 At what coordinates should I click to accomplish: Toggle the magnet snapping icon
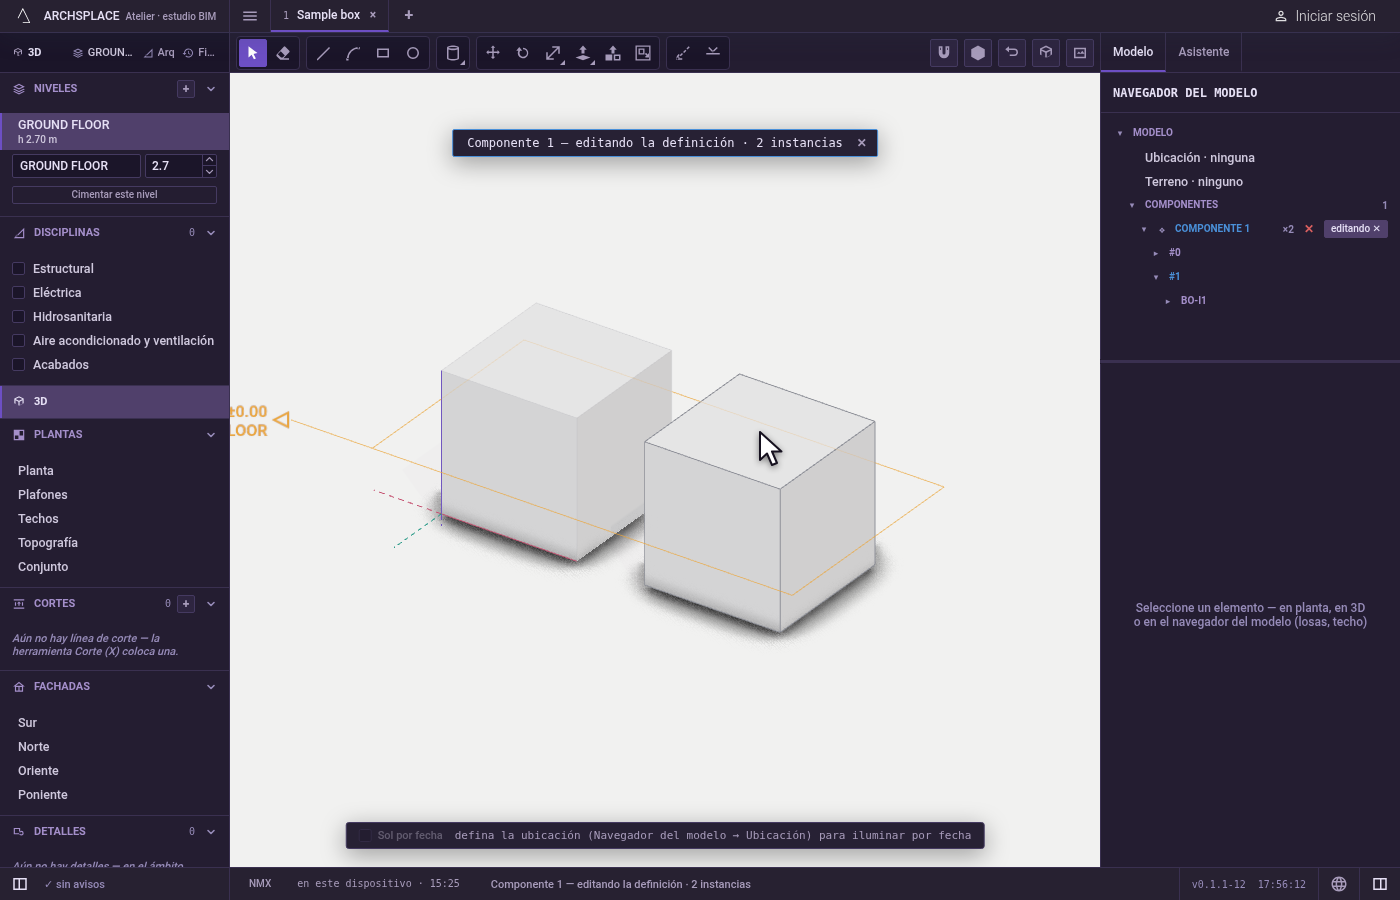944,53
